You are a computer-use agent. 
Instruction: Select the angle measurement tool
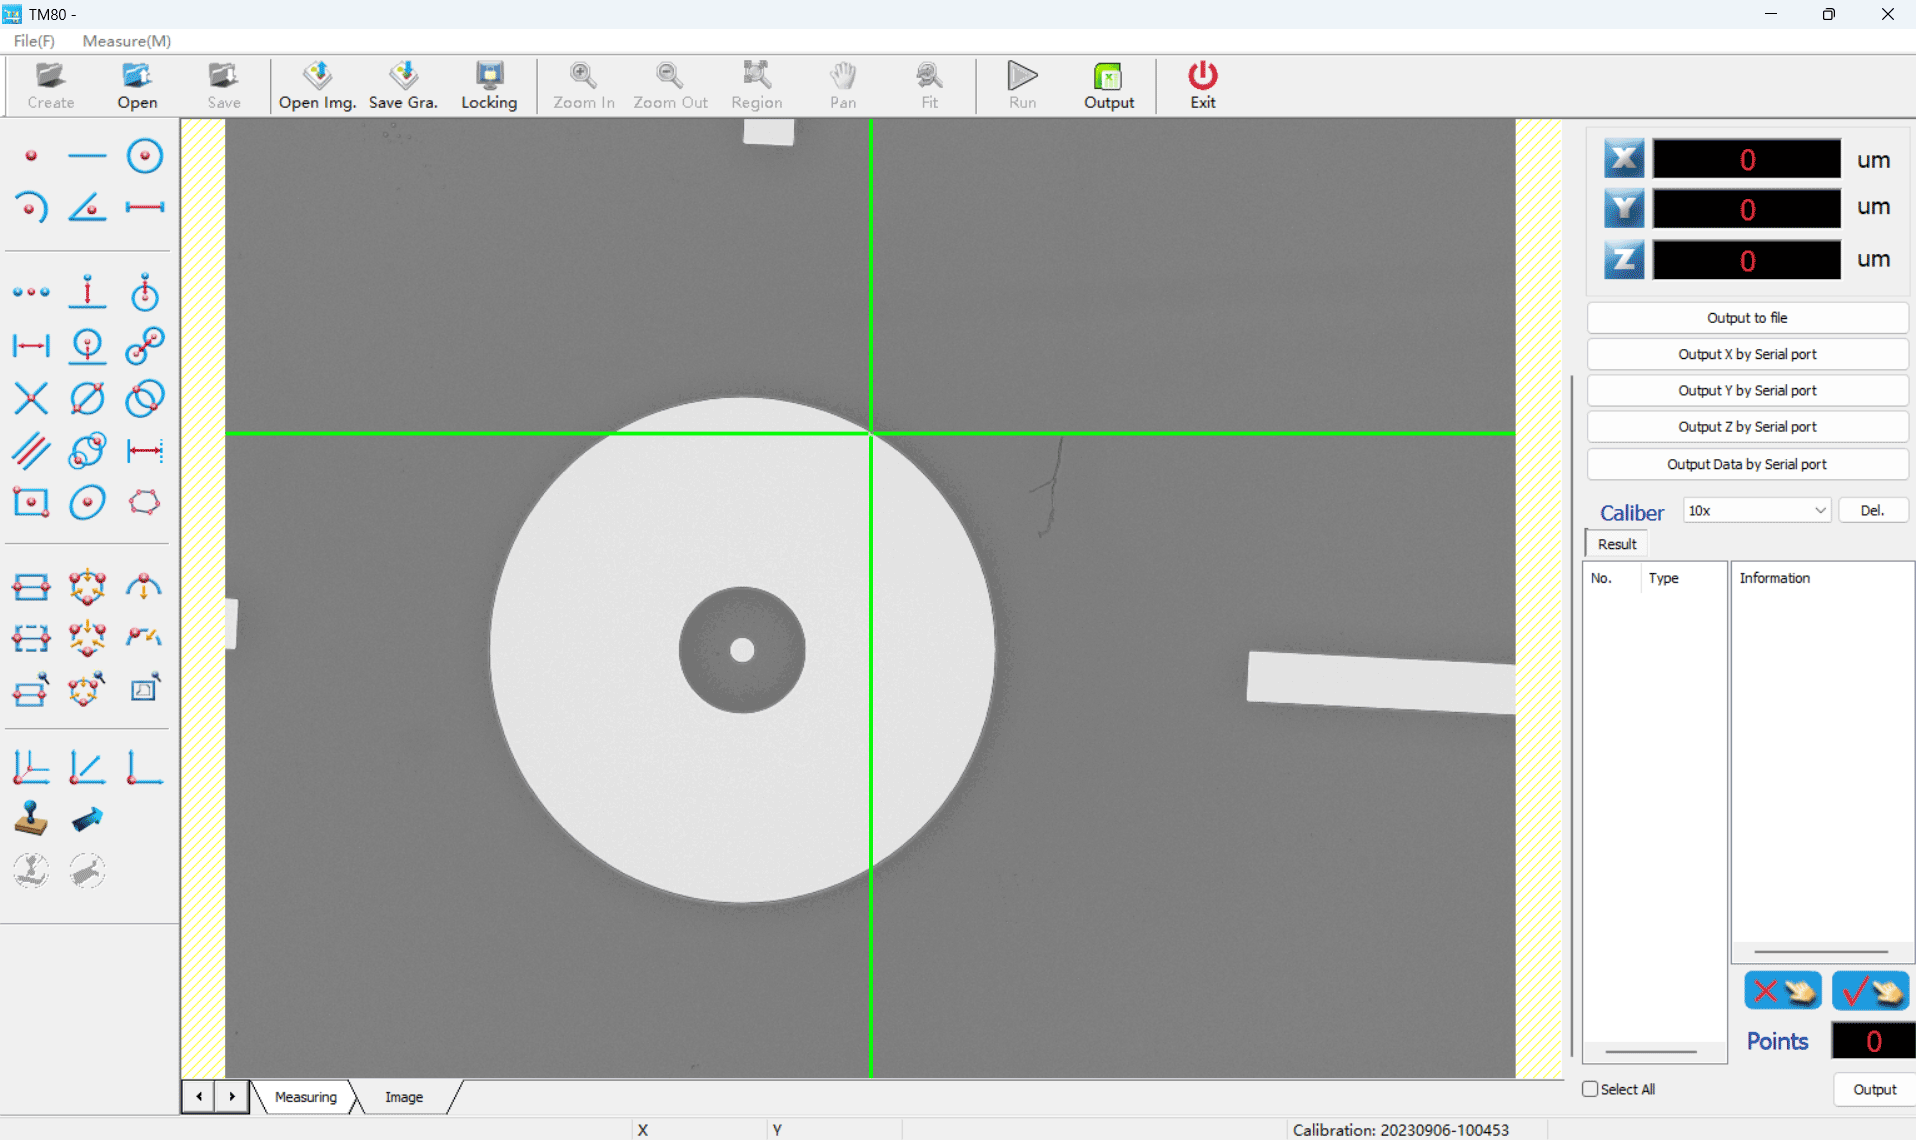(87, 208)
